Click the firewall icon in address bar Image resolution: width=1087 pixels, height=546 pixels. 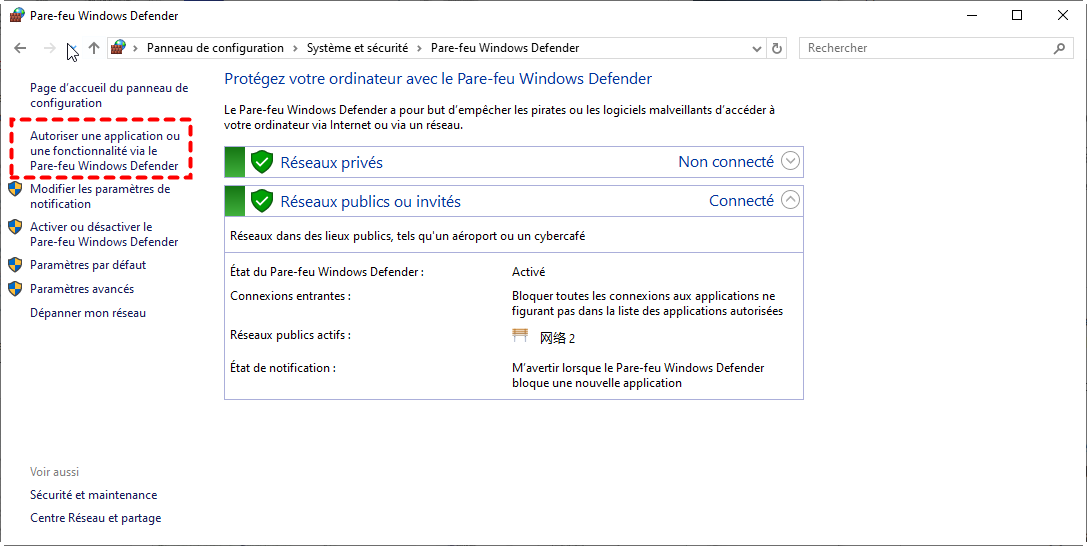[119, 48]
